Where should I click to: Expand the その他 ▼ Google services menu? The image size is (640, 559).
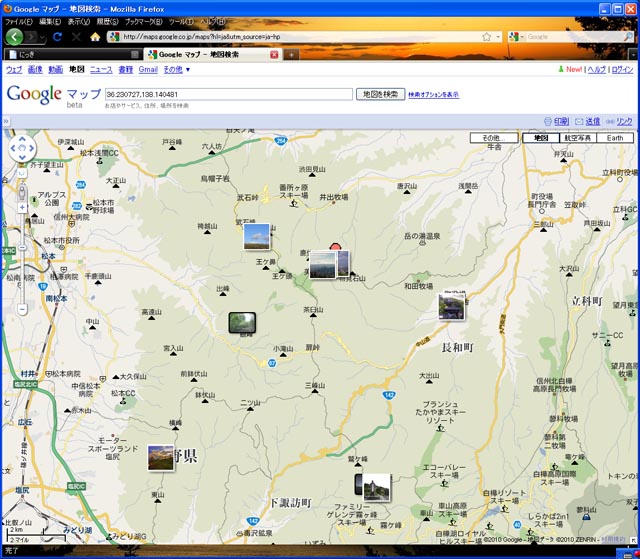pyautogui.click(x=177, y=69)
